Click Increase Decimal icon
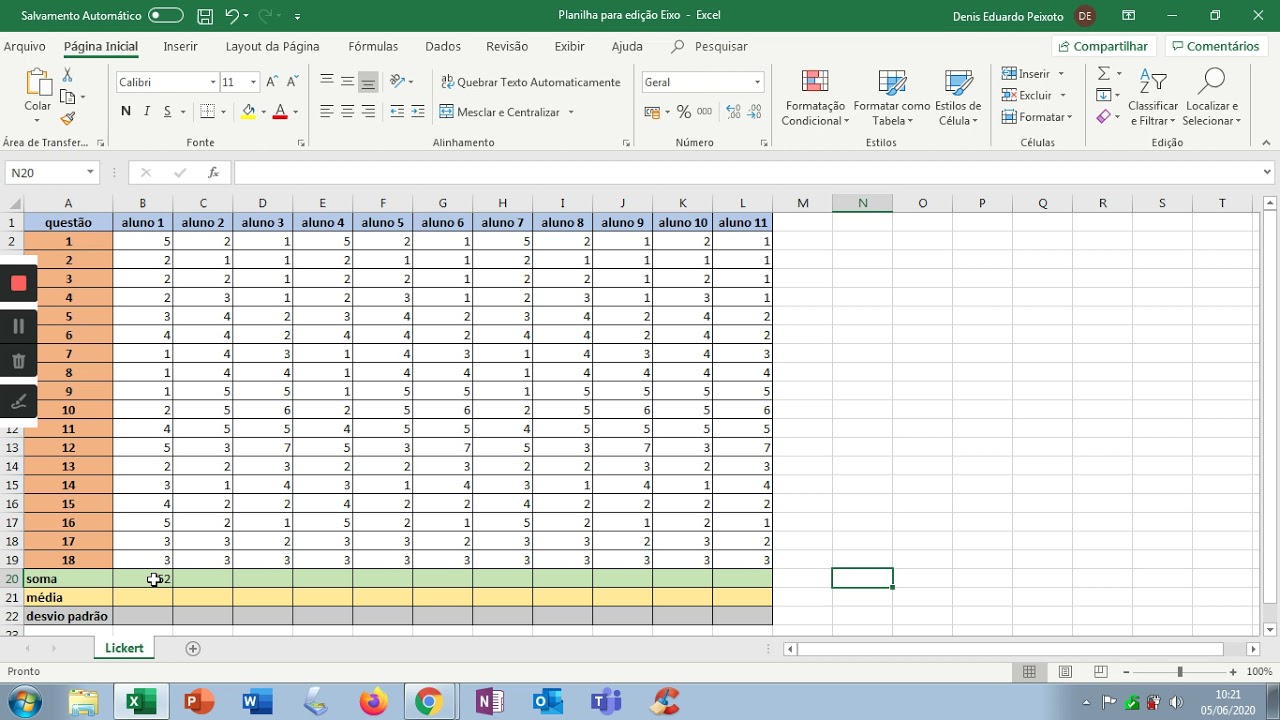Viewport: 1280px width, 720px height. click(x=734, y=112)
